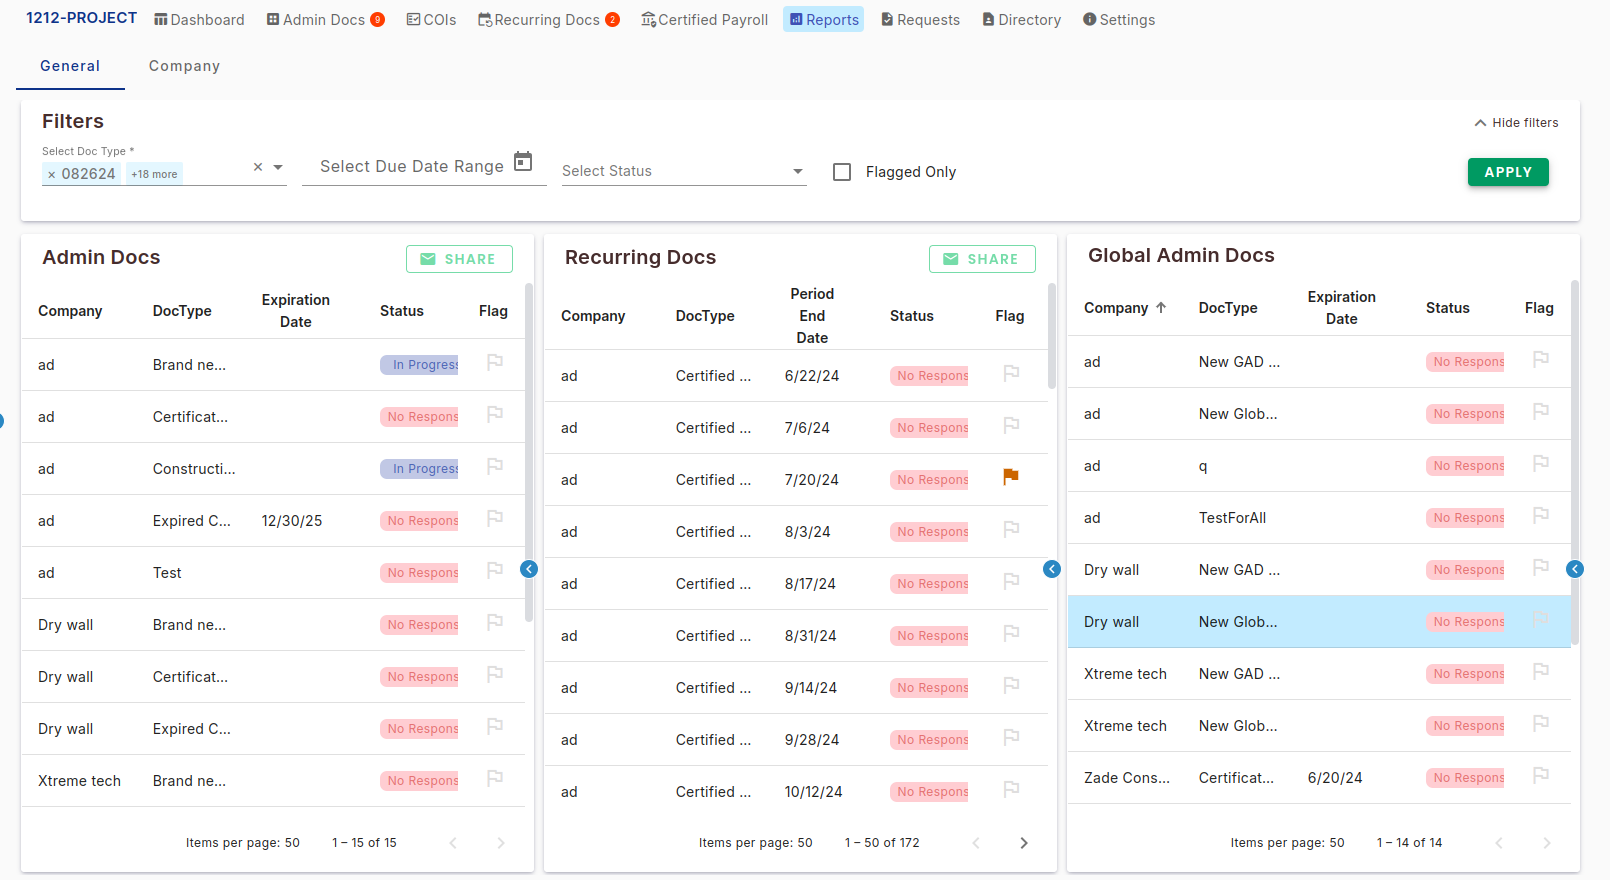Image resolution: width=1610 pixels, height=880 pixels.
Task: Remove the 082624 doc type chip
Action: (x=52, y=174)
